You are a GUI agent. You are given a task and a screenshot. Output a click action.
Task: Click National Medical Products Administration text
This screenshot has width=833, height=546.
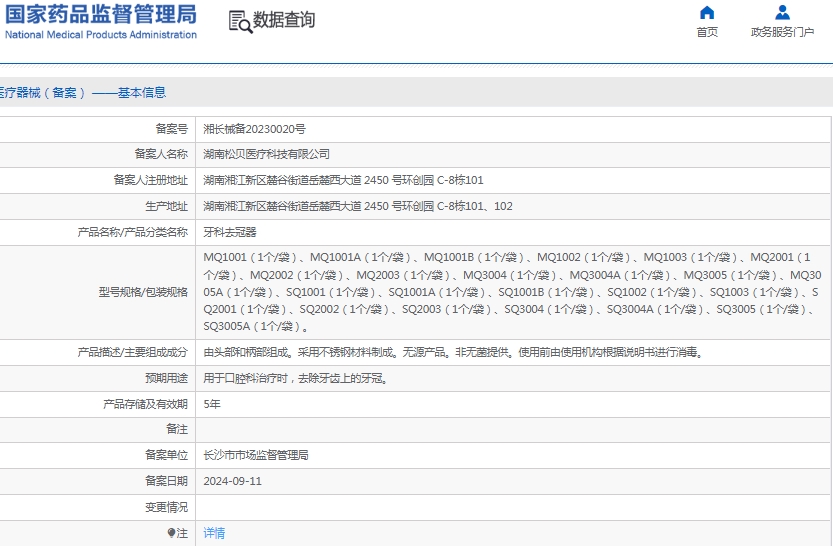(101, 35)
